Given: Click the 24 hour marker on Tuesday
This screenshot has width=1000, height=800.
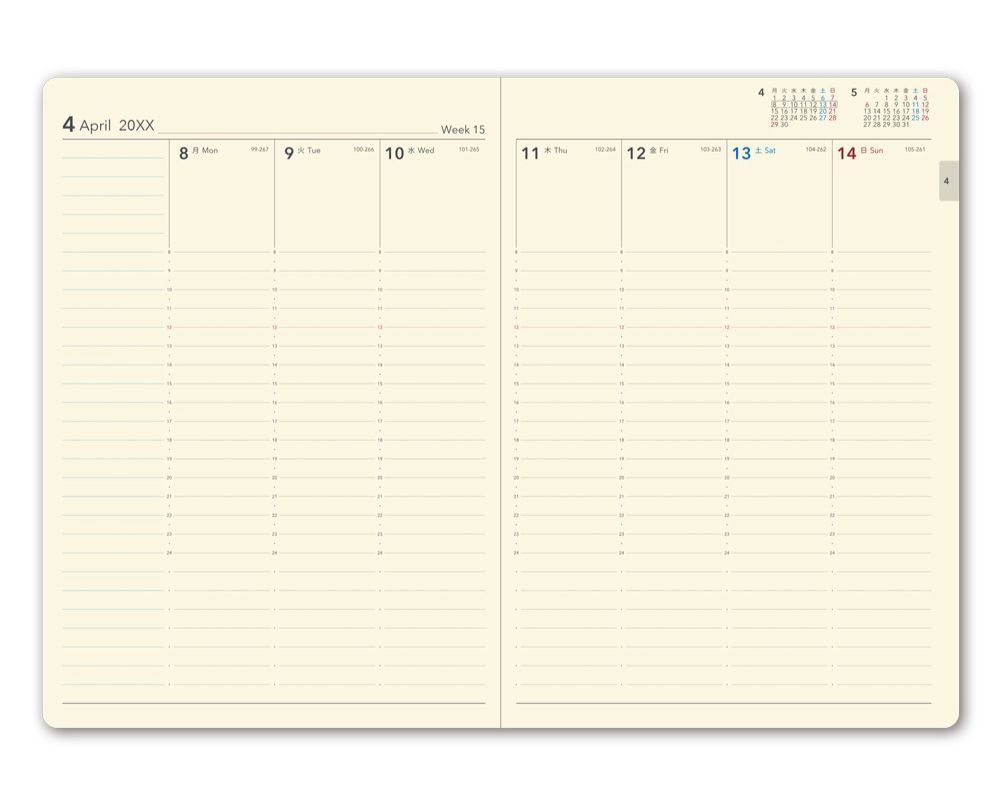Looking at the screenshot, I should [275, 553].
